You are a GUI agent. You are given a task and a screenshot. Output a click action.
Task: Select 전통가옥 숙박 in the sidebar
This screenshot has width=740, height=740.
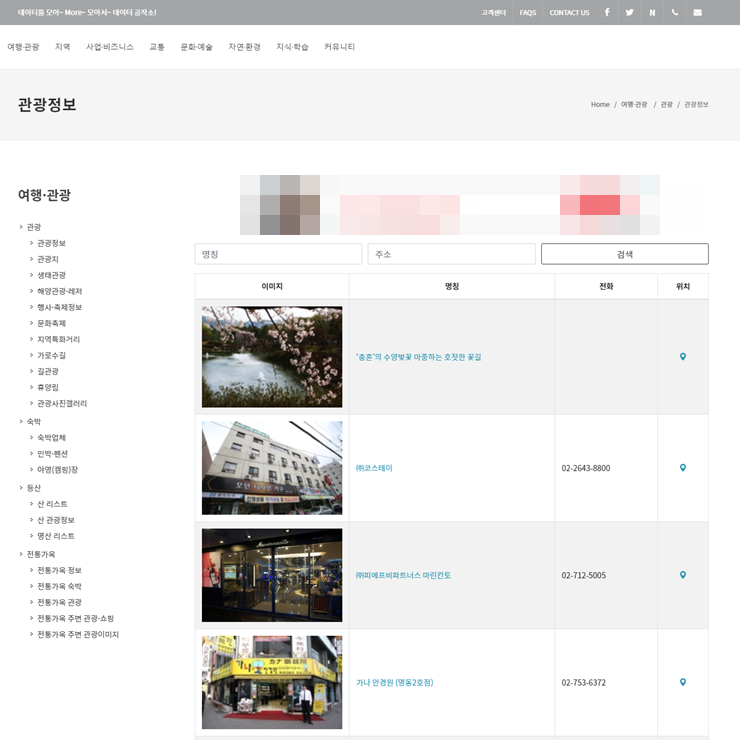tap(59, 586)
